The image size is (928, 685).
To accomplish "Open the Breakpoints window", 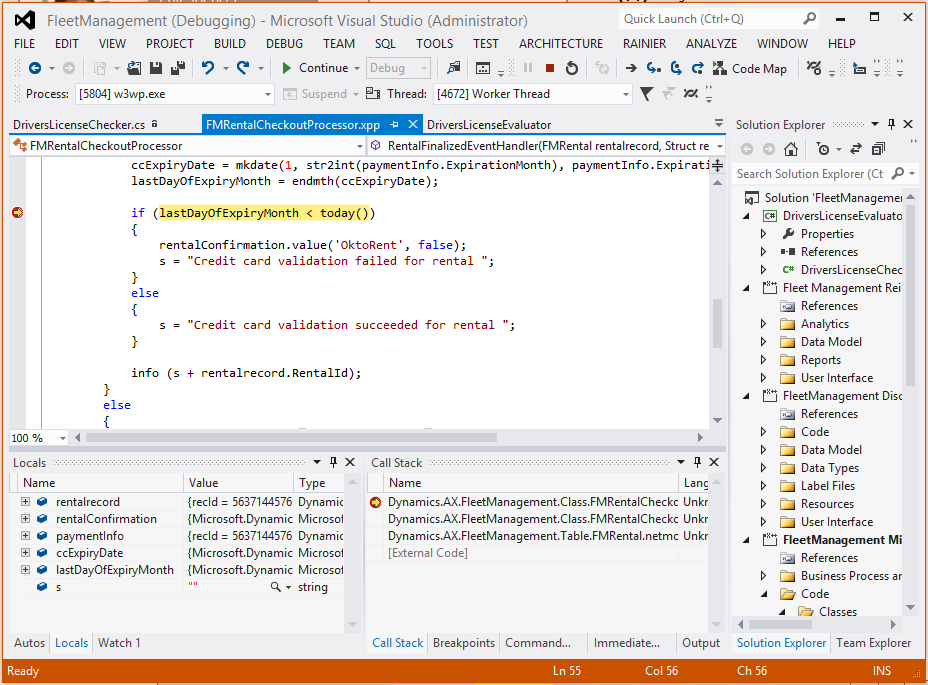I will pyautogui.click(x=463, y=643).
